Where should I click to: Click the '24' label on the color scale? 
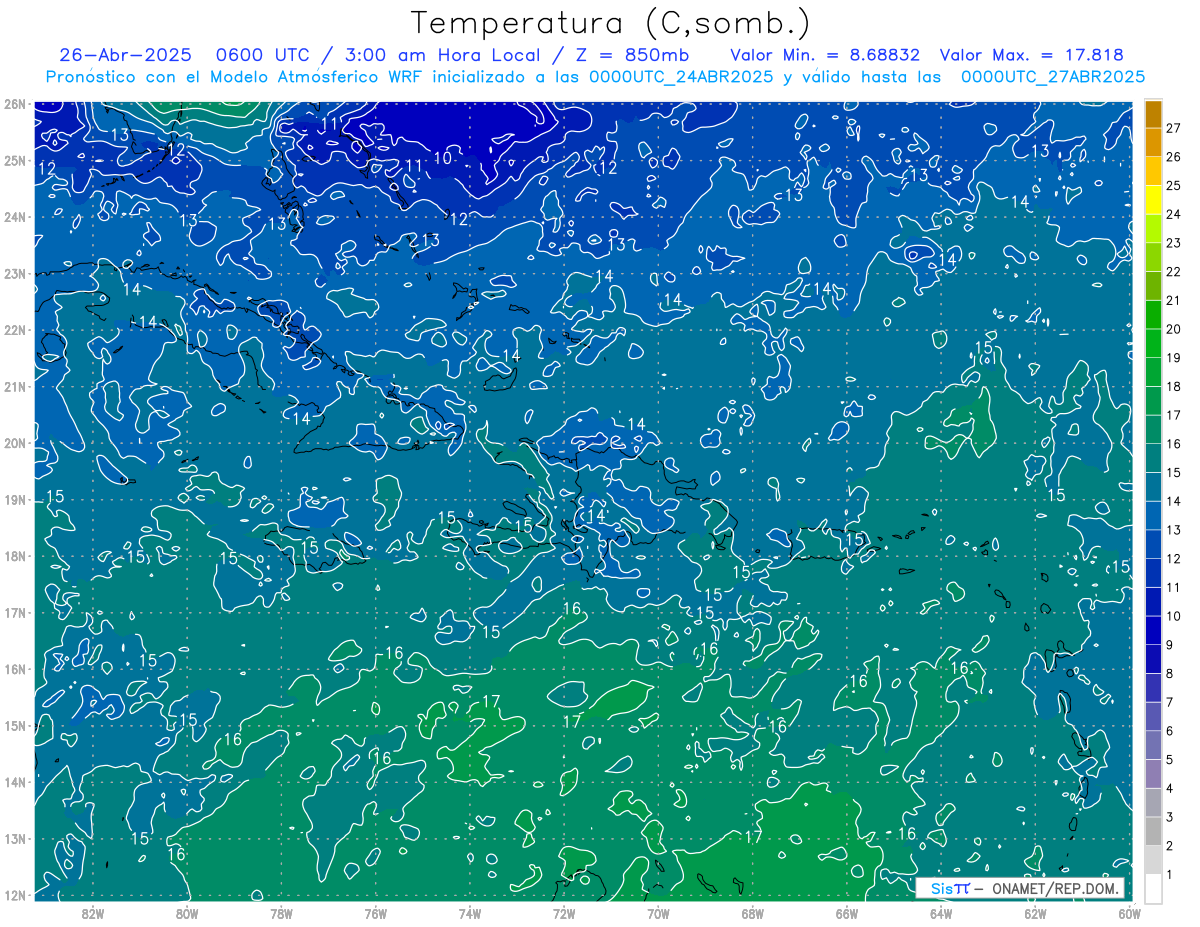pos(1174,214)
